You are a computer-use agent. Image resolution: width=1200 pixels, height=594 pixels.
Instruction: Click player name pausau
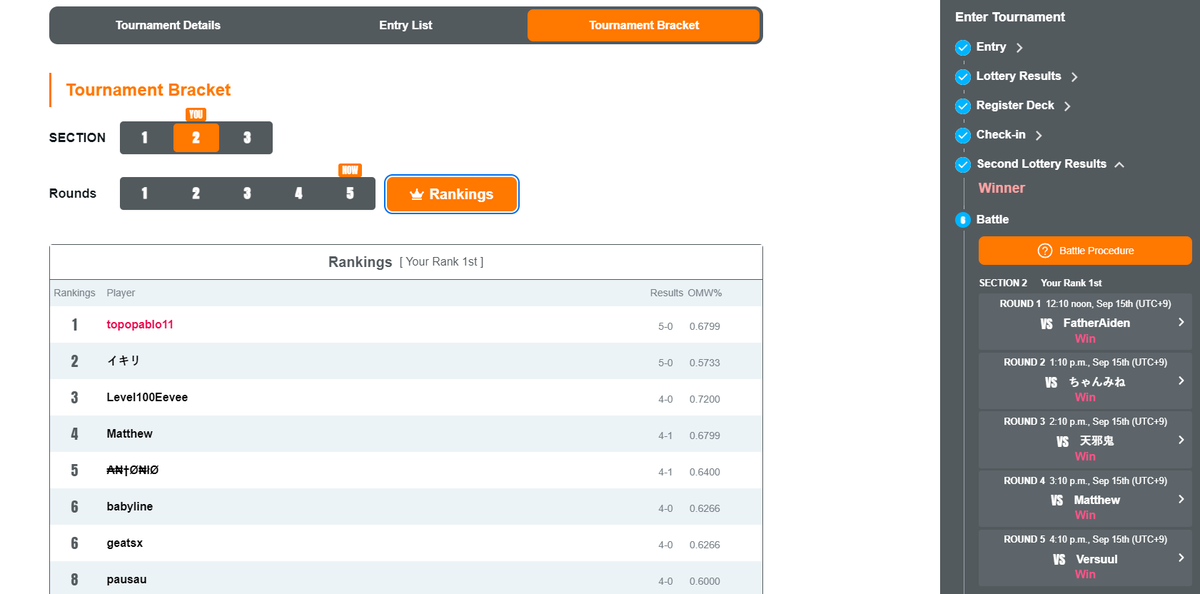[127, 579]
